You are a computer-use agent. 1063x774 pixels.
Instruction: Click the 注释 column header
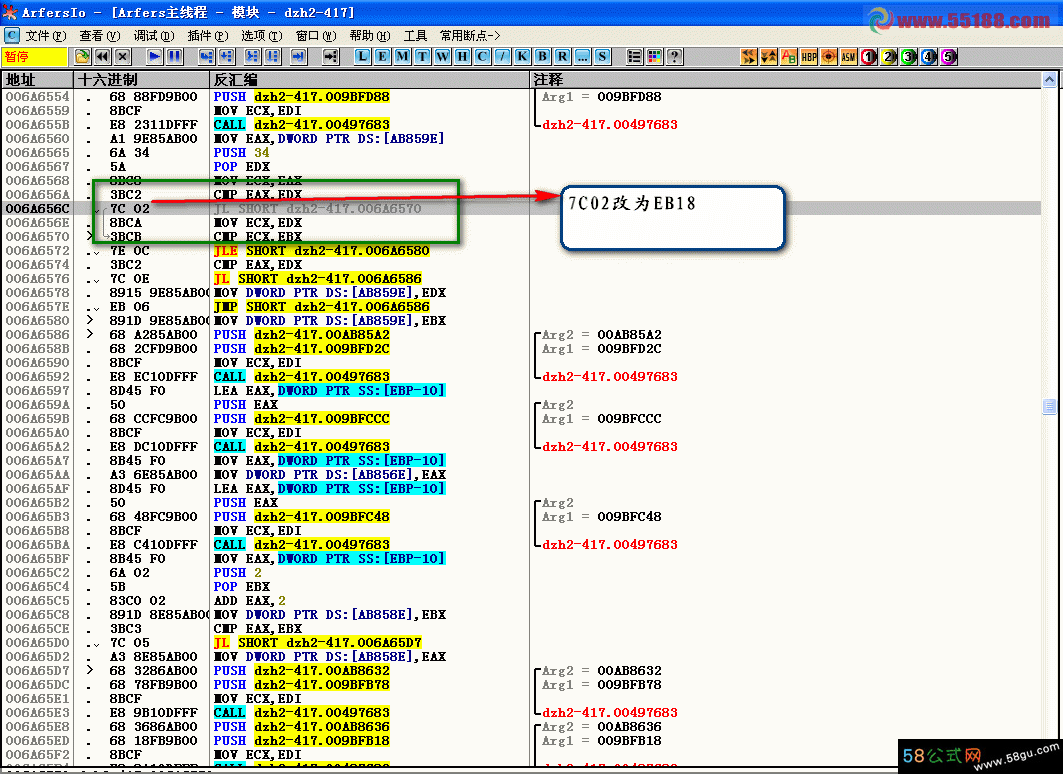[x=786, y=79]
